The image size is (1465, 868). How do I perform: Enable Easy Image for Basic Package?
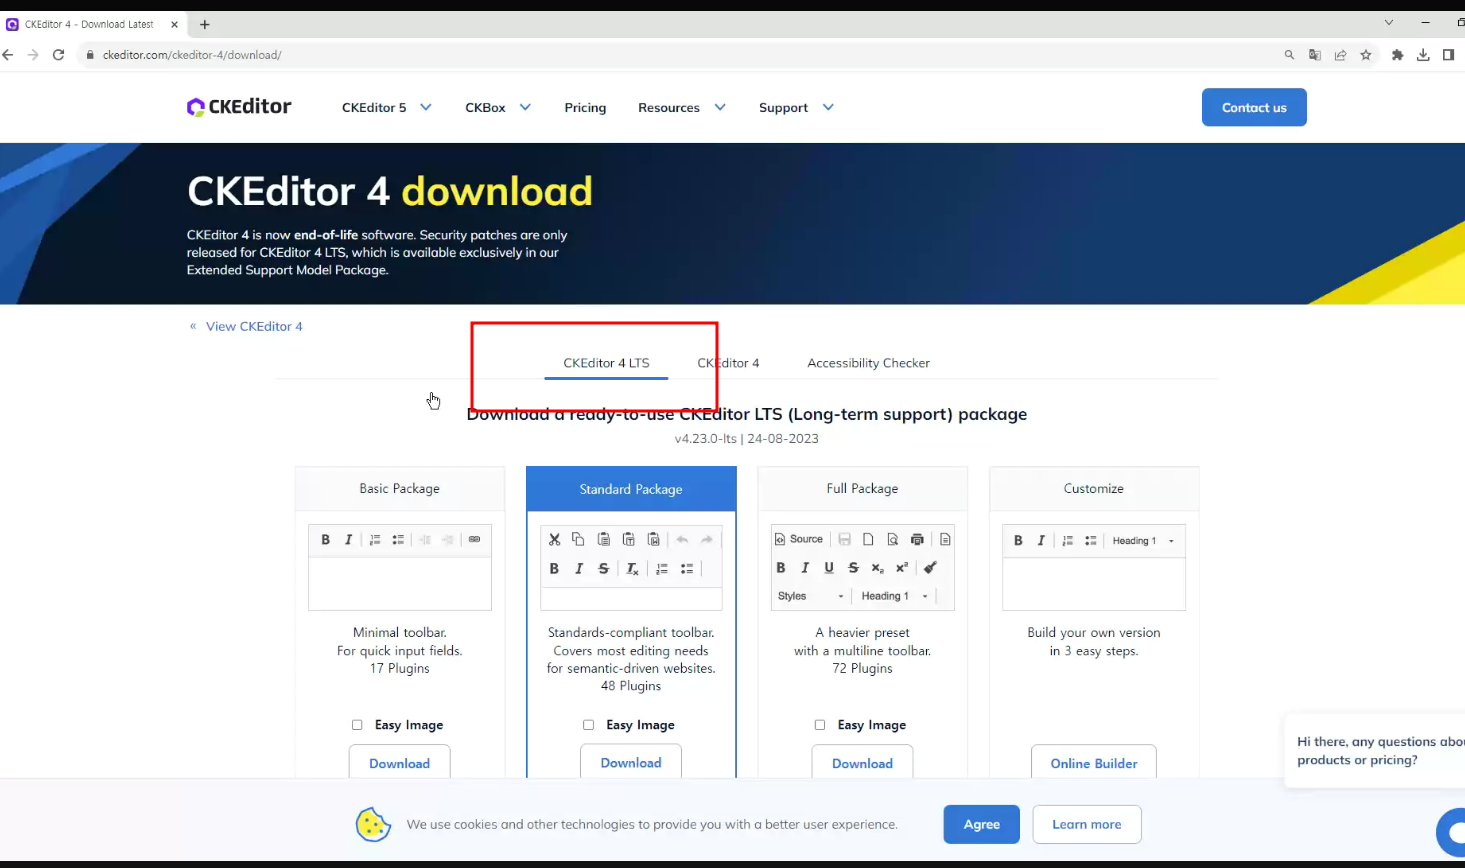point(357,725)
